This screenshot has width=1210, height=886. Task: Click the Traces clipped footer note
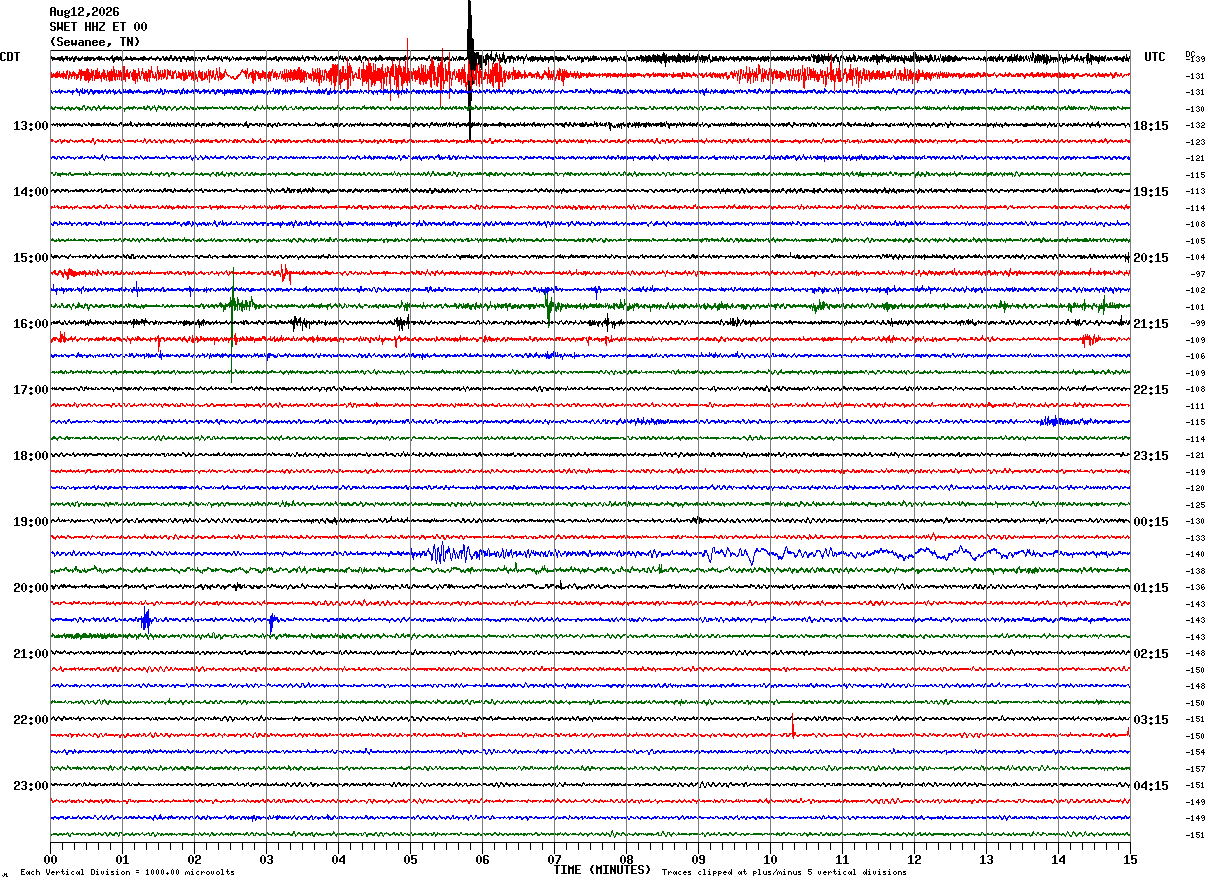tap(784, 873)
